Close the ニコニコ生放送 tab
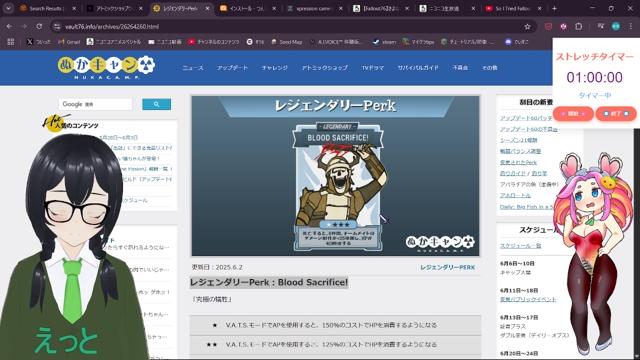The height and width of the screenshot is (360, 640). click(473, 8)
